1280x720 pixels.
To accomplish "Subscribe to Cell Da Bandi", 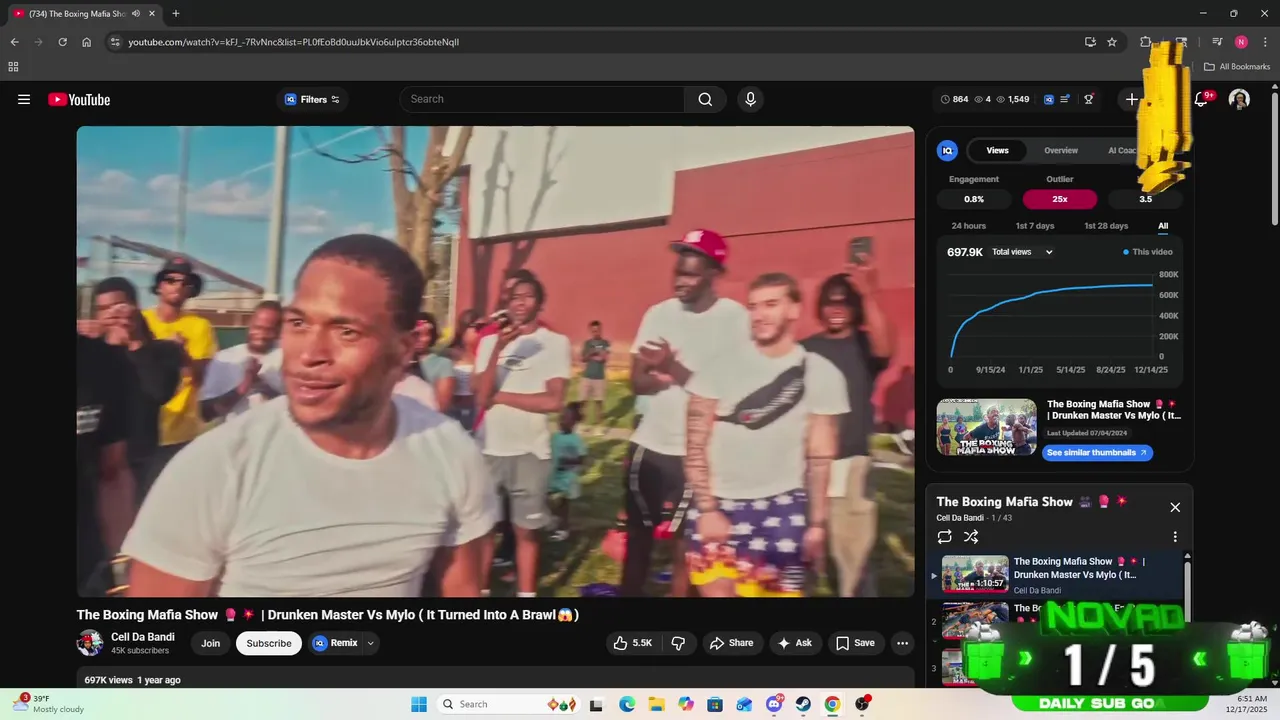I will (x=269, y=643).
